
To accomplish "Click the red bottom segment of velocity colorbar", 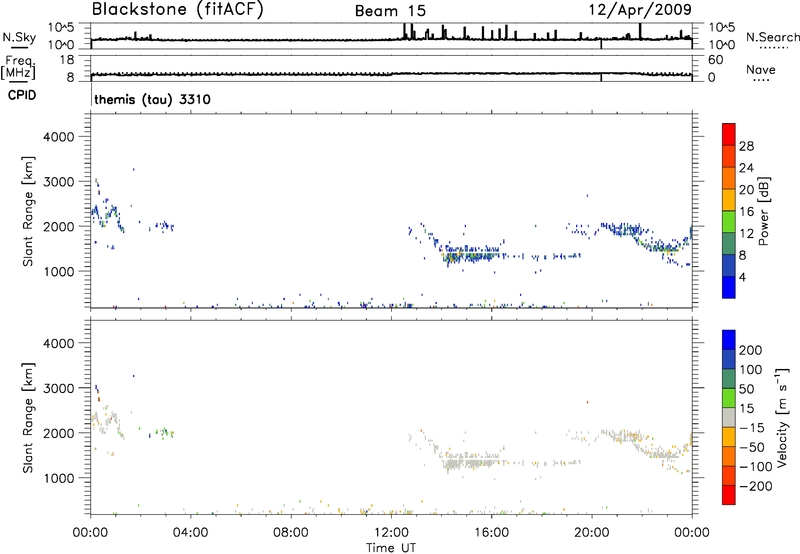I will pyautogui.click(x=729, y=495).
